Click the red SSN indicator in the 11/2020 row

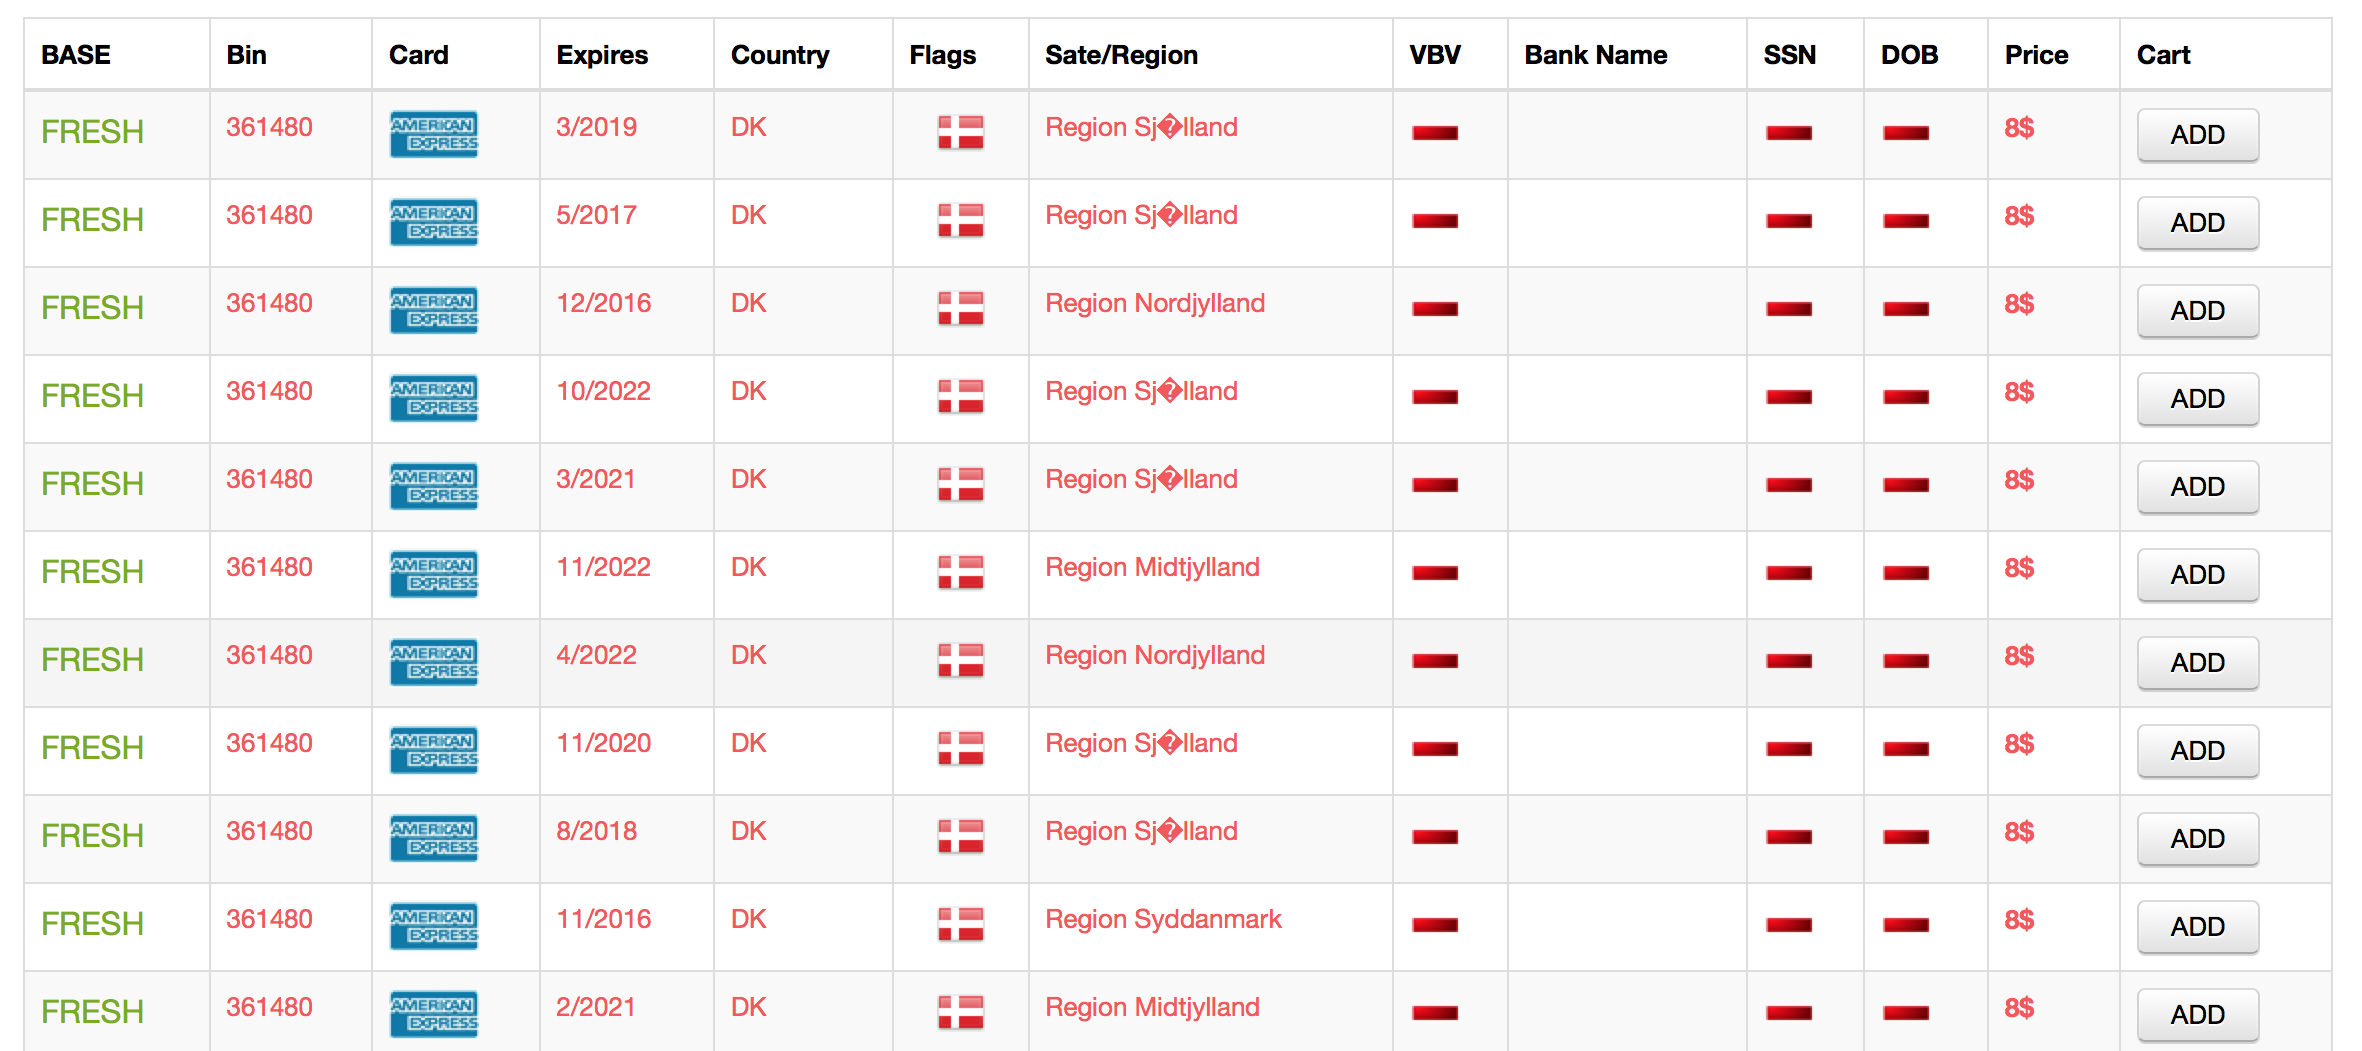click(x=1789, y=749)
